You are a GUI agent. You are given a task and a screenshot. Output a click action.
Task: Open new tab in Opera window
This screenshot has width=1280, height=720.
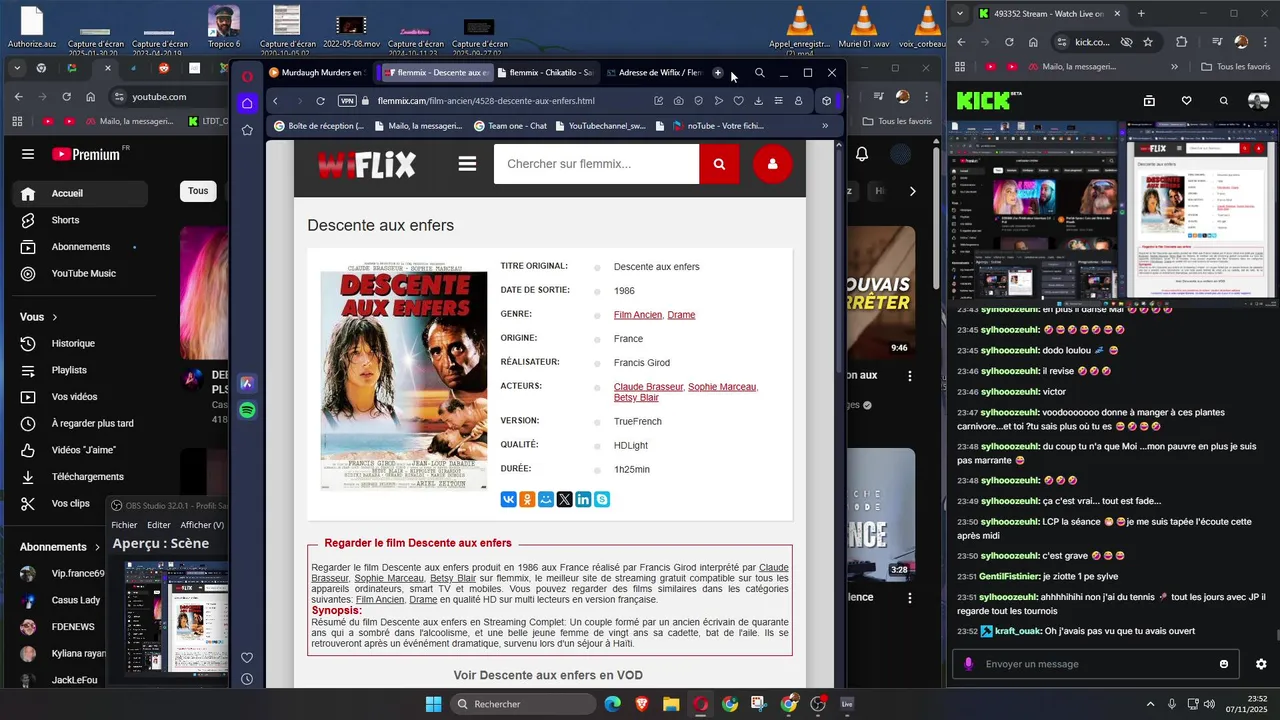(x=717, y=73)
